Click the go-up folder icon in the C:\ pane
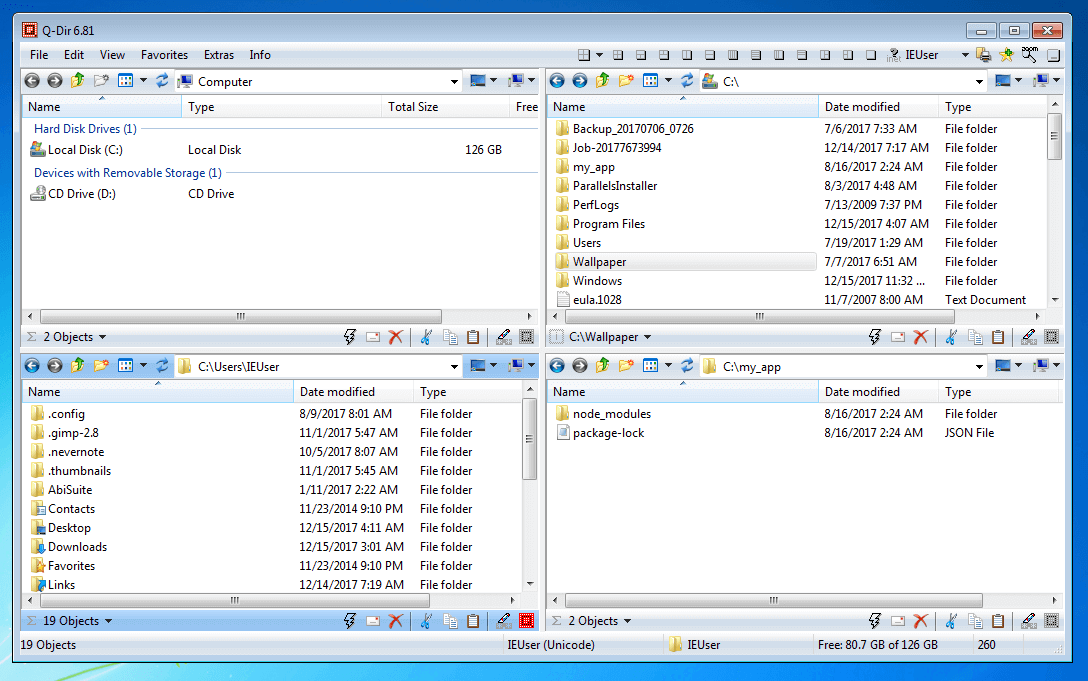The image size is (1088, 681). tap(602, 81)
